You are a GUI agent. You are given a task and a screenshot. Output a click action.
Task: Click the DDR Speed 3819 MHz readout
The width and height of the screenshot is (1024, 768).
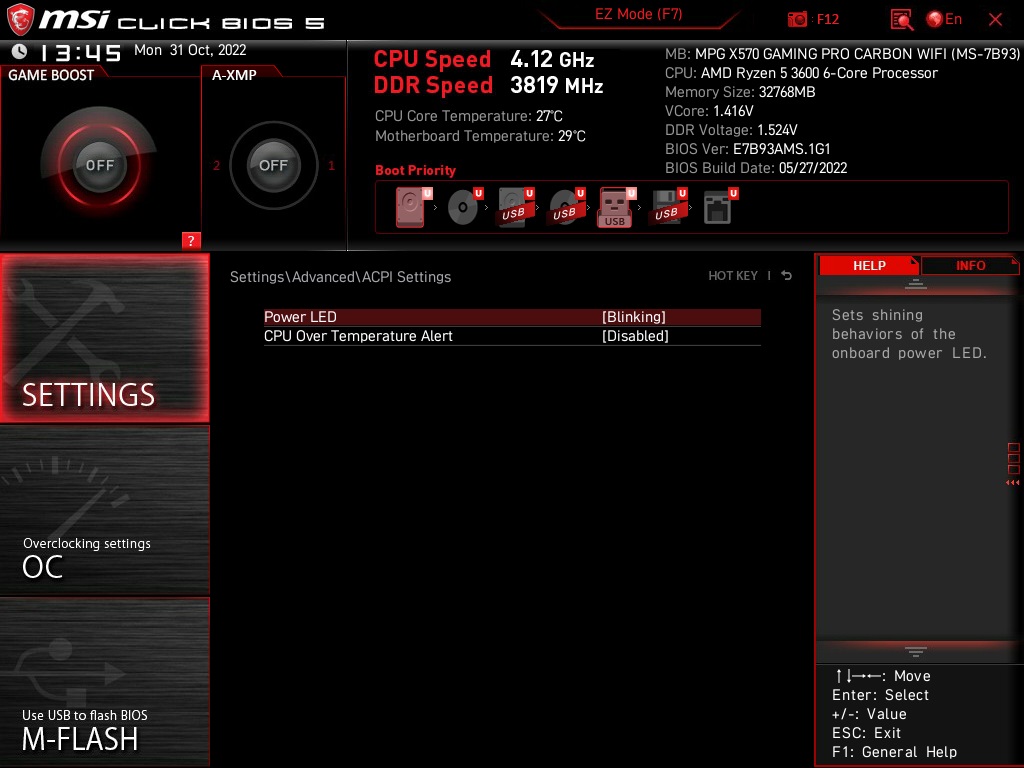488,86
